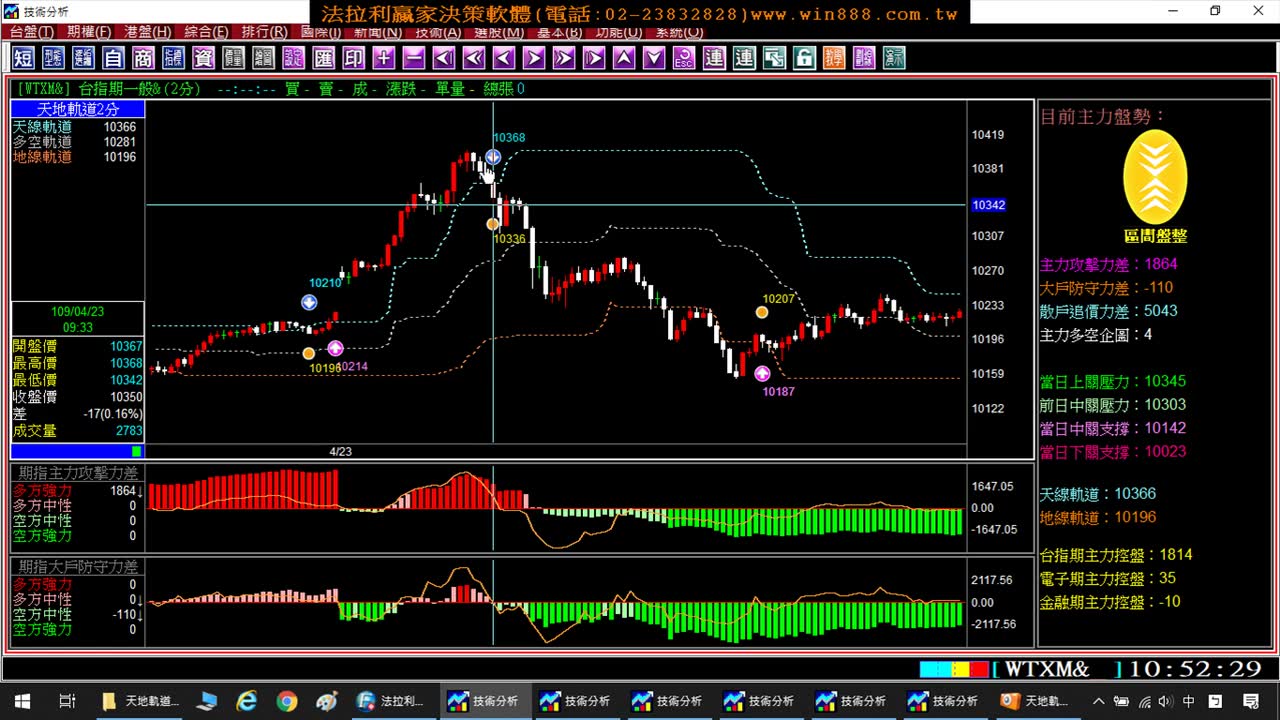This screenshot has height=720, width=1280.
Task: Open the 港盤(H) menu
Action: [147, 32]
